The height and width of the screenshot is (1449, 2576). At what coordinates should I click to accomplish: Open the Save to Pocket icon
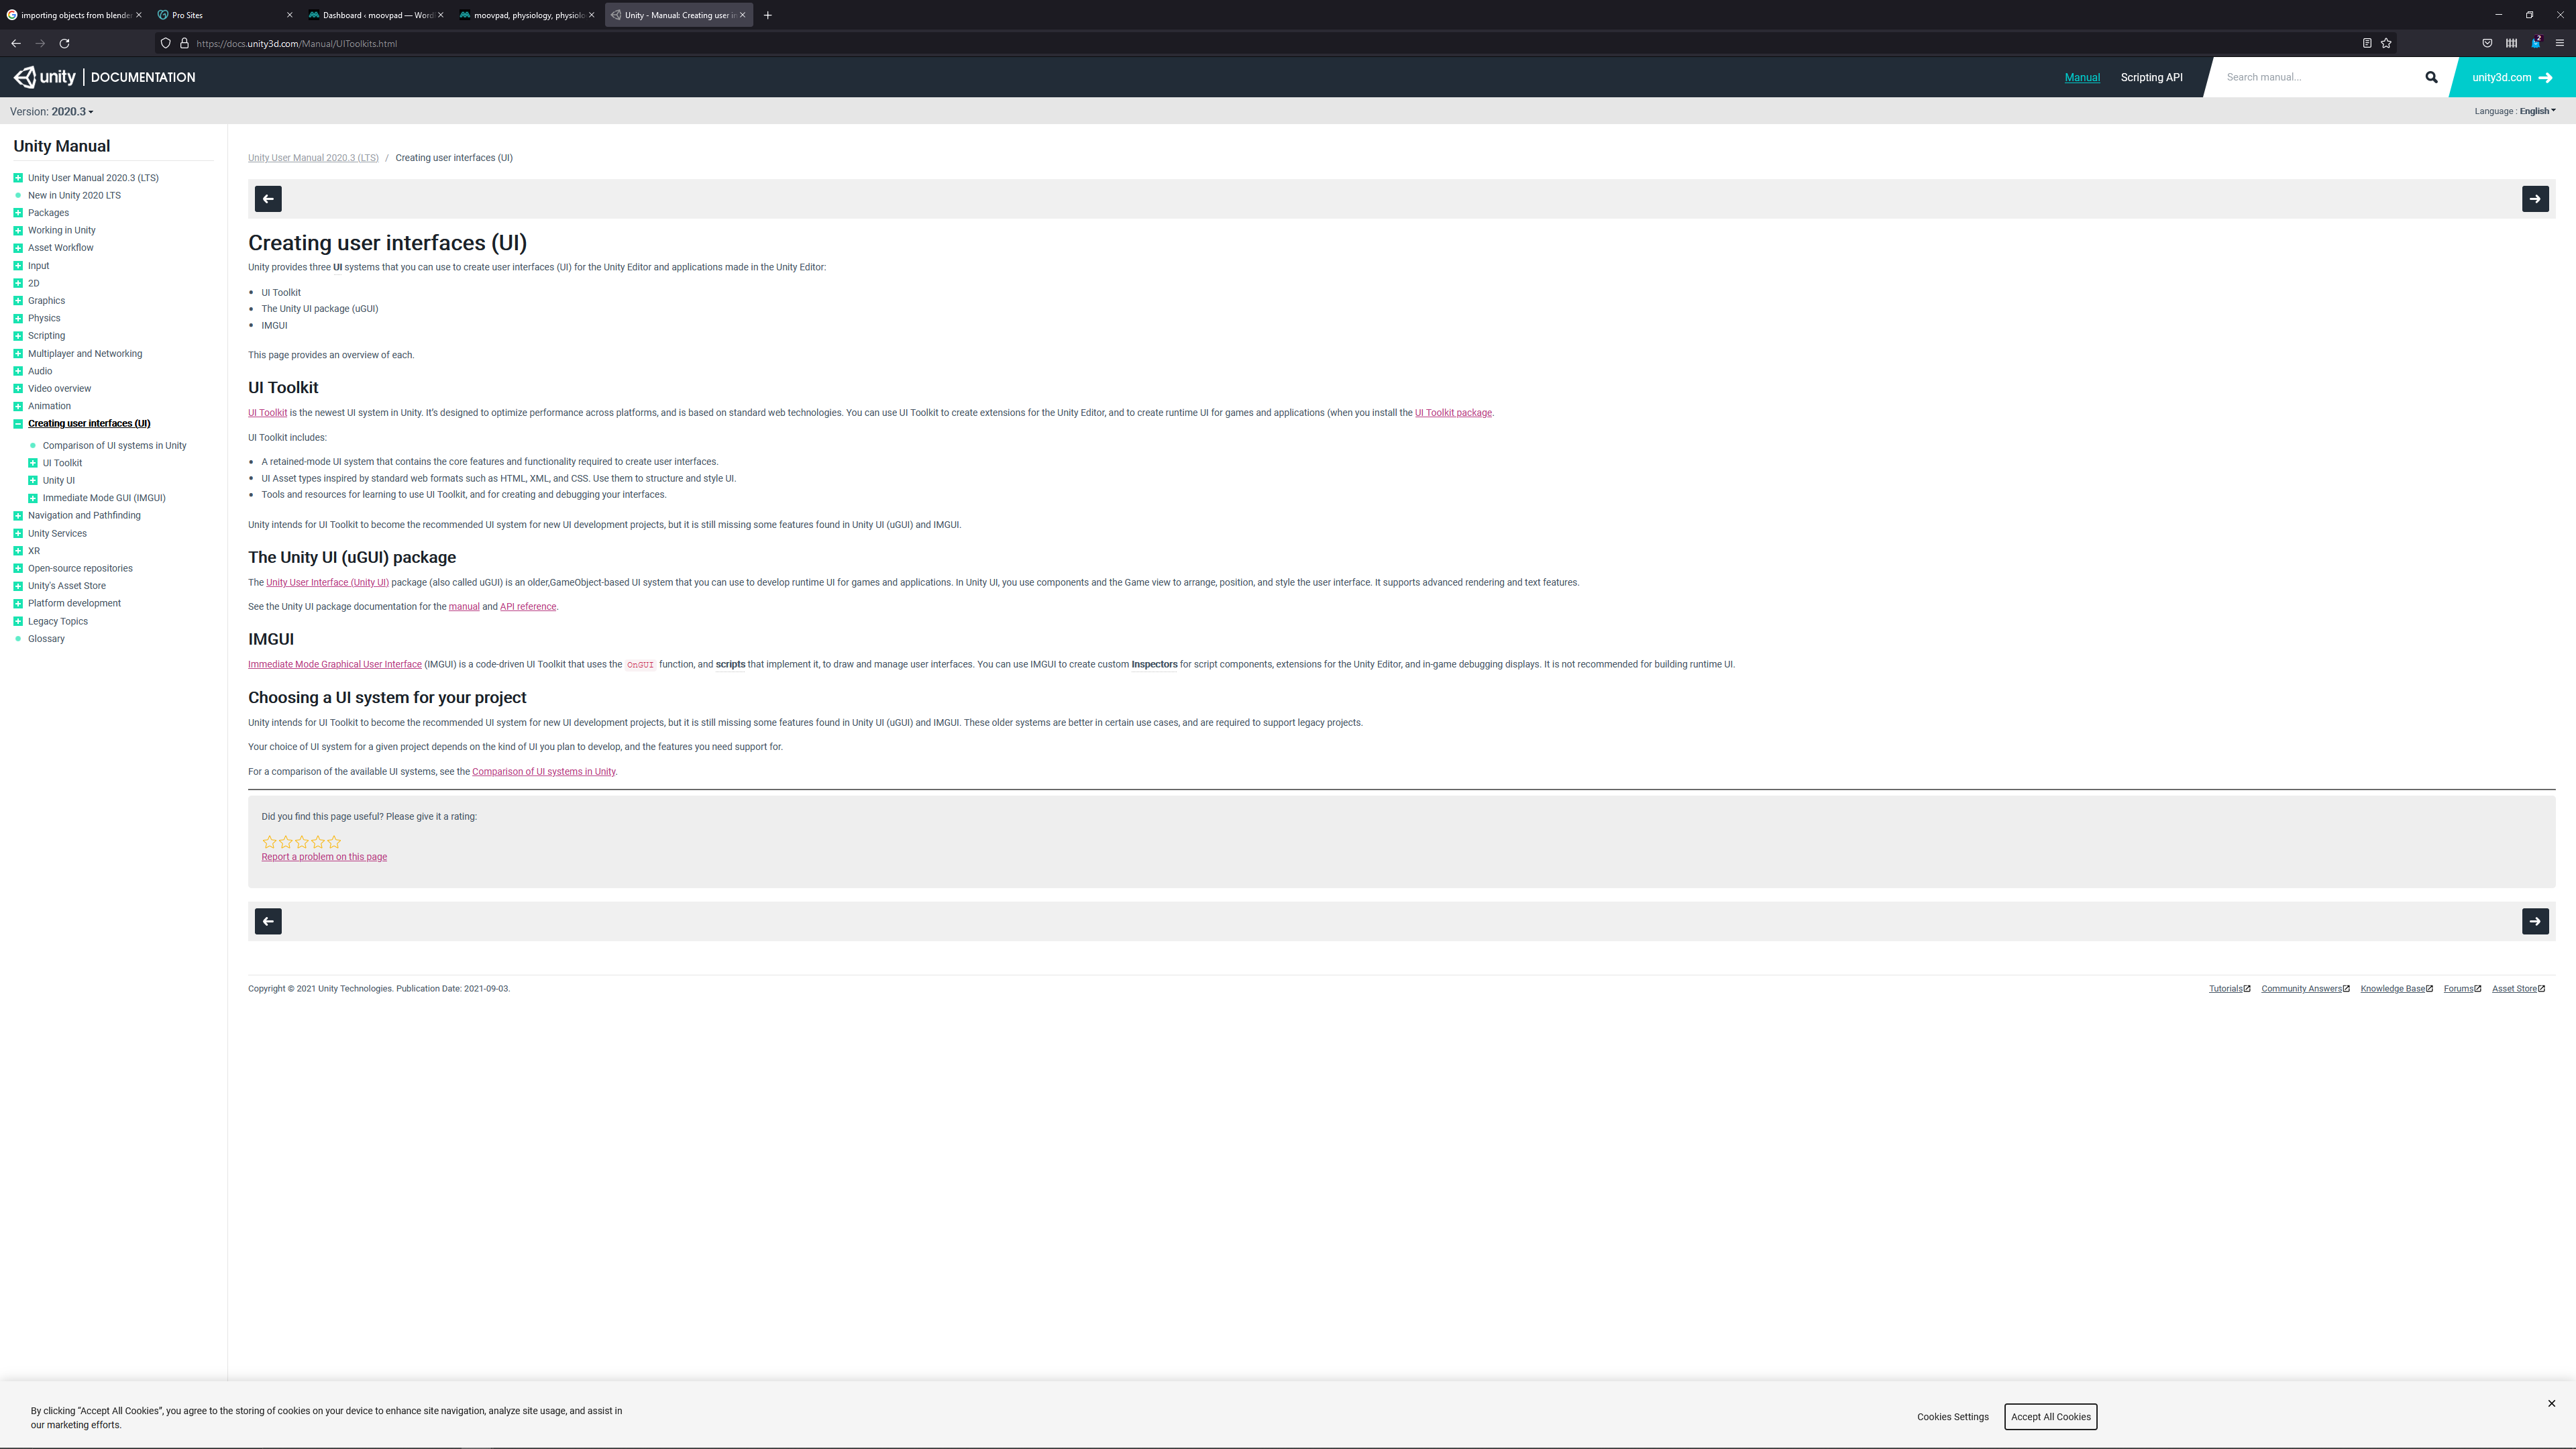(2487, 43)
